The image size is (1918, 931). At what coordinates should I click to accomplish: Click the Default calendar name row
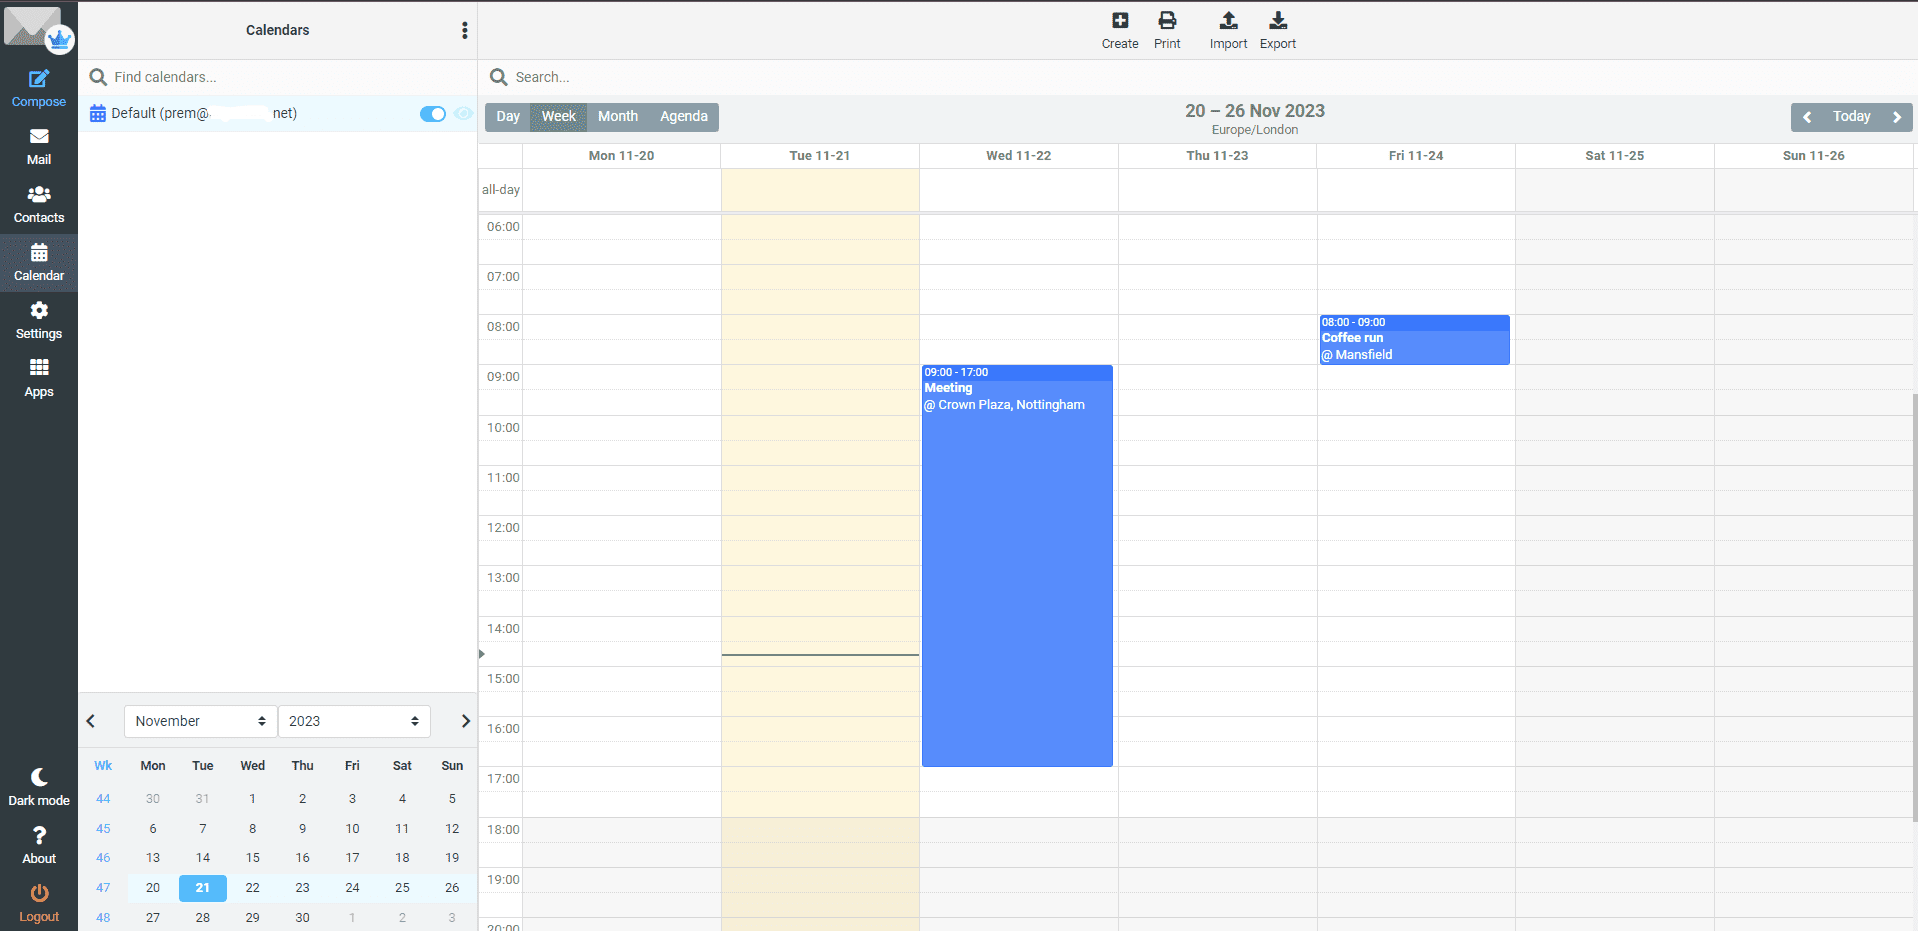coord(278,113)
